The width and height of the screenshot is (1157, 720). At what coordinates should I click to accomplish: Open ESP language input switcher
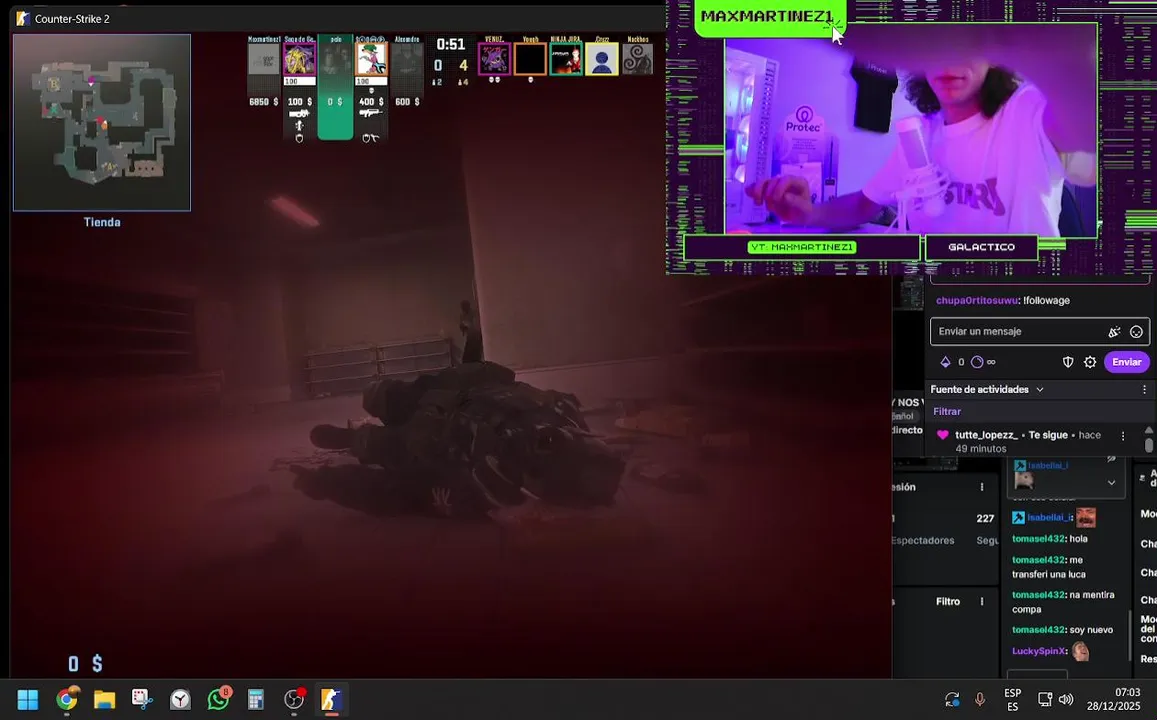1012,699
